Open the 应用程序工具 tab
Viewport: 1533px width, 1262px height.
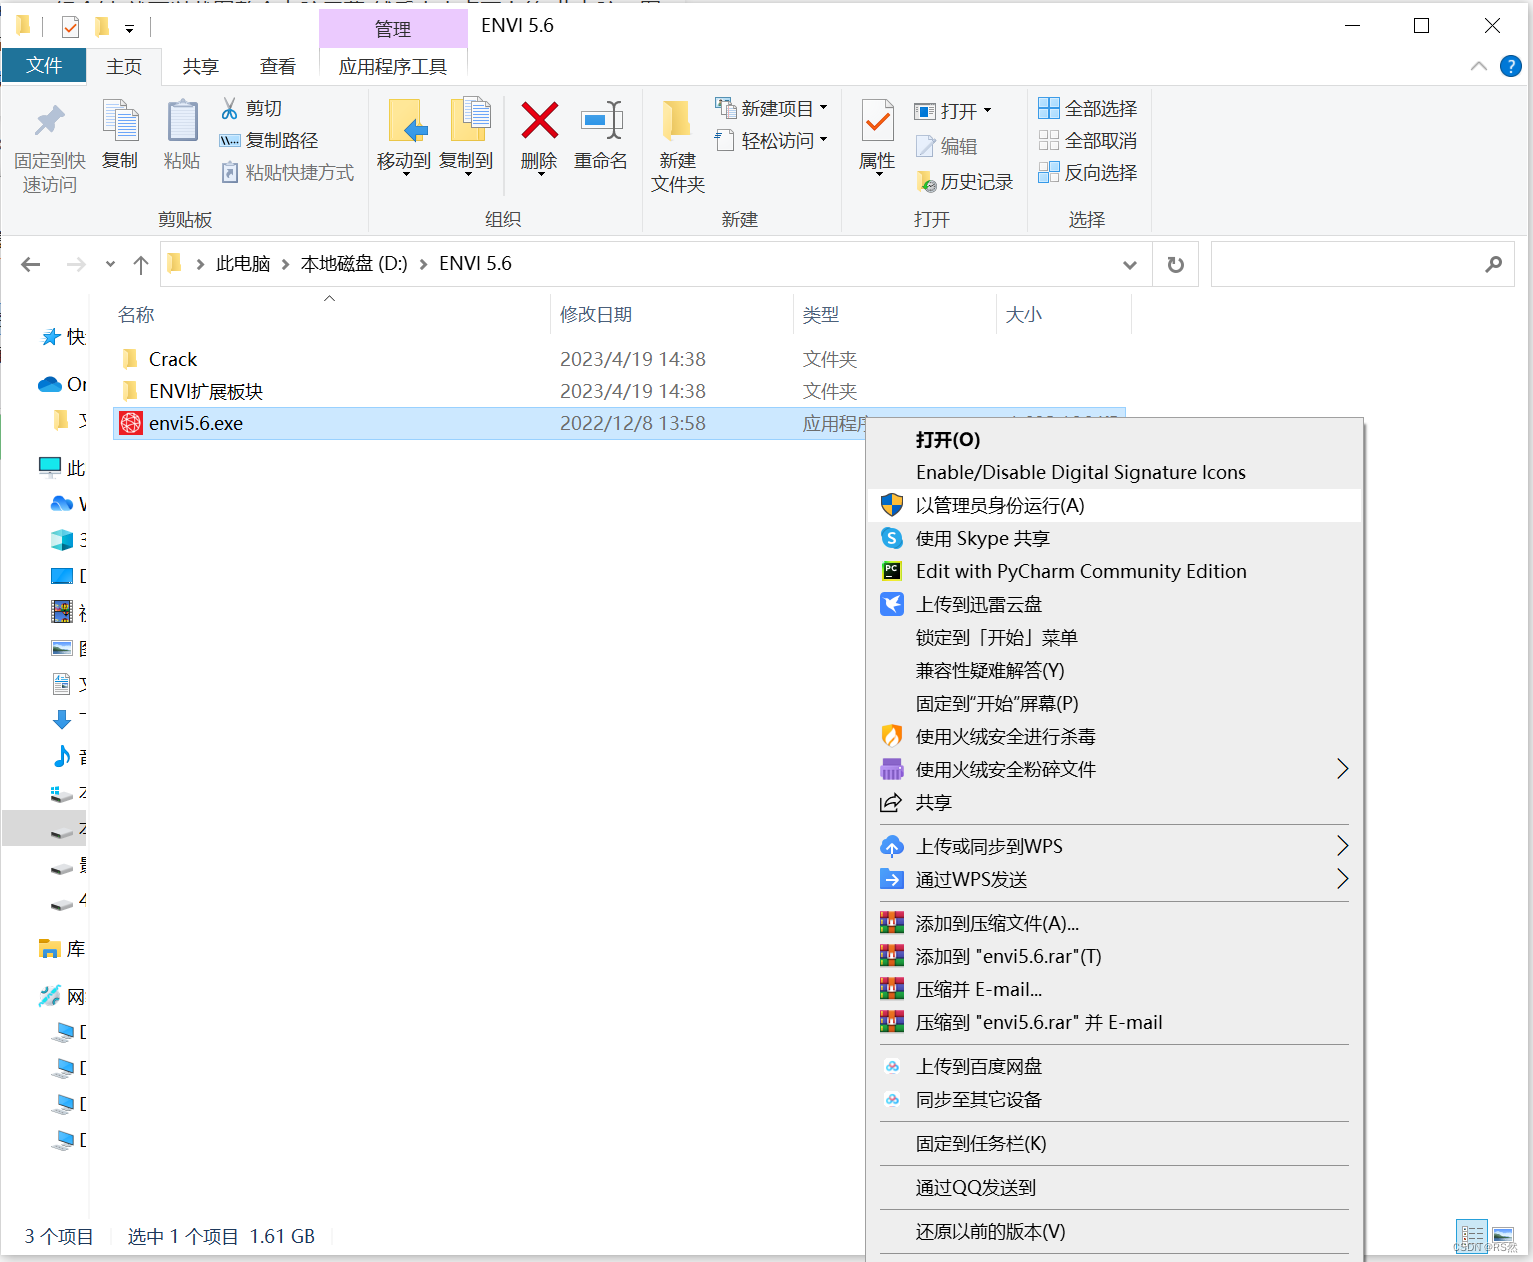click(x=393, y=66)
